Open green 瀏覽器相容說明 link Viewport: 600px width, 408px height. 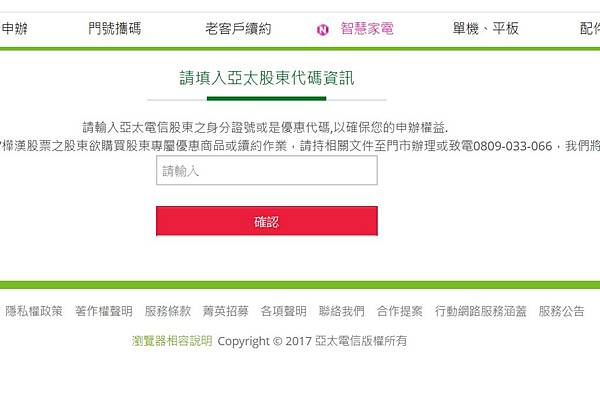click(x=172, y=341)
